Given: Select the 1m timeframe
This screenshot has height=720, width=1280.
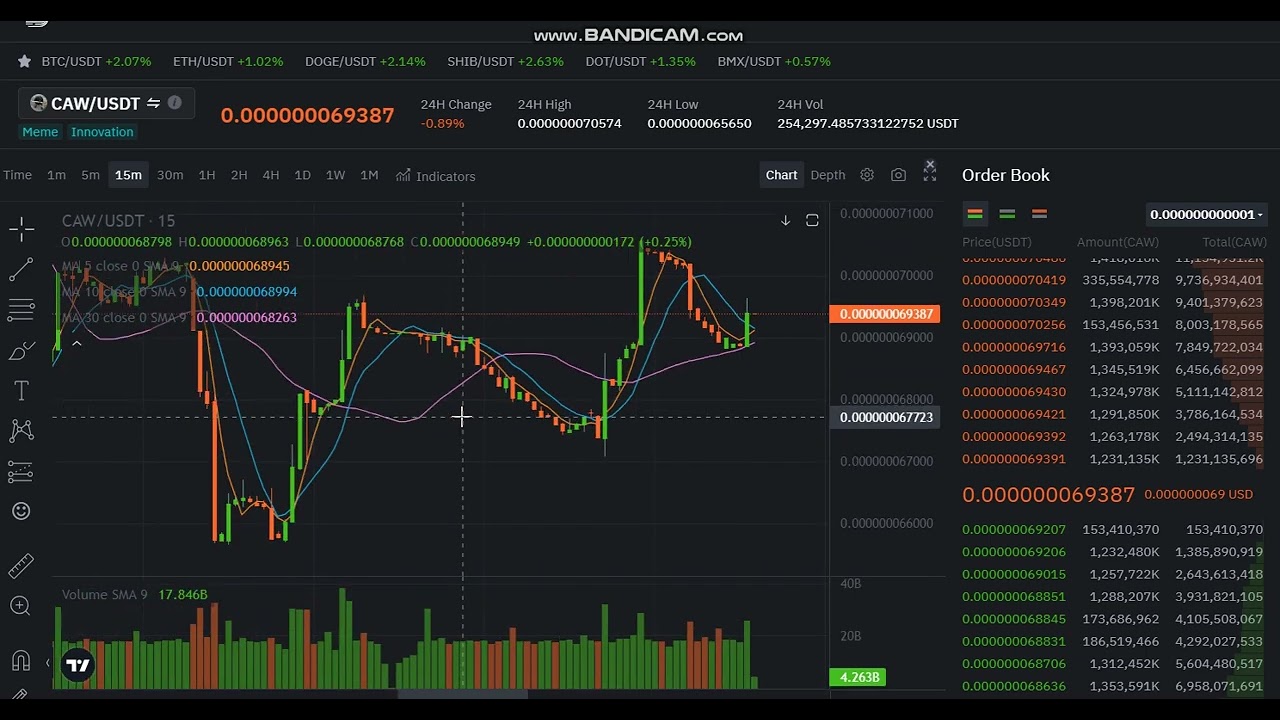Looking at the screenshot, I should tap(56, 175).
